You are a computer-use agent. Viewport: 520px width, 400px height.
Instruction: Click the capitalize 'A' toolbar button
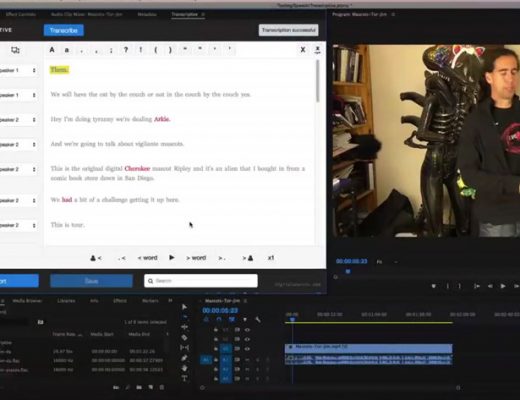52,50
